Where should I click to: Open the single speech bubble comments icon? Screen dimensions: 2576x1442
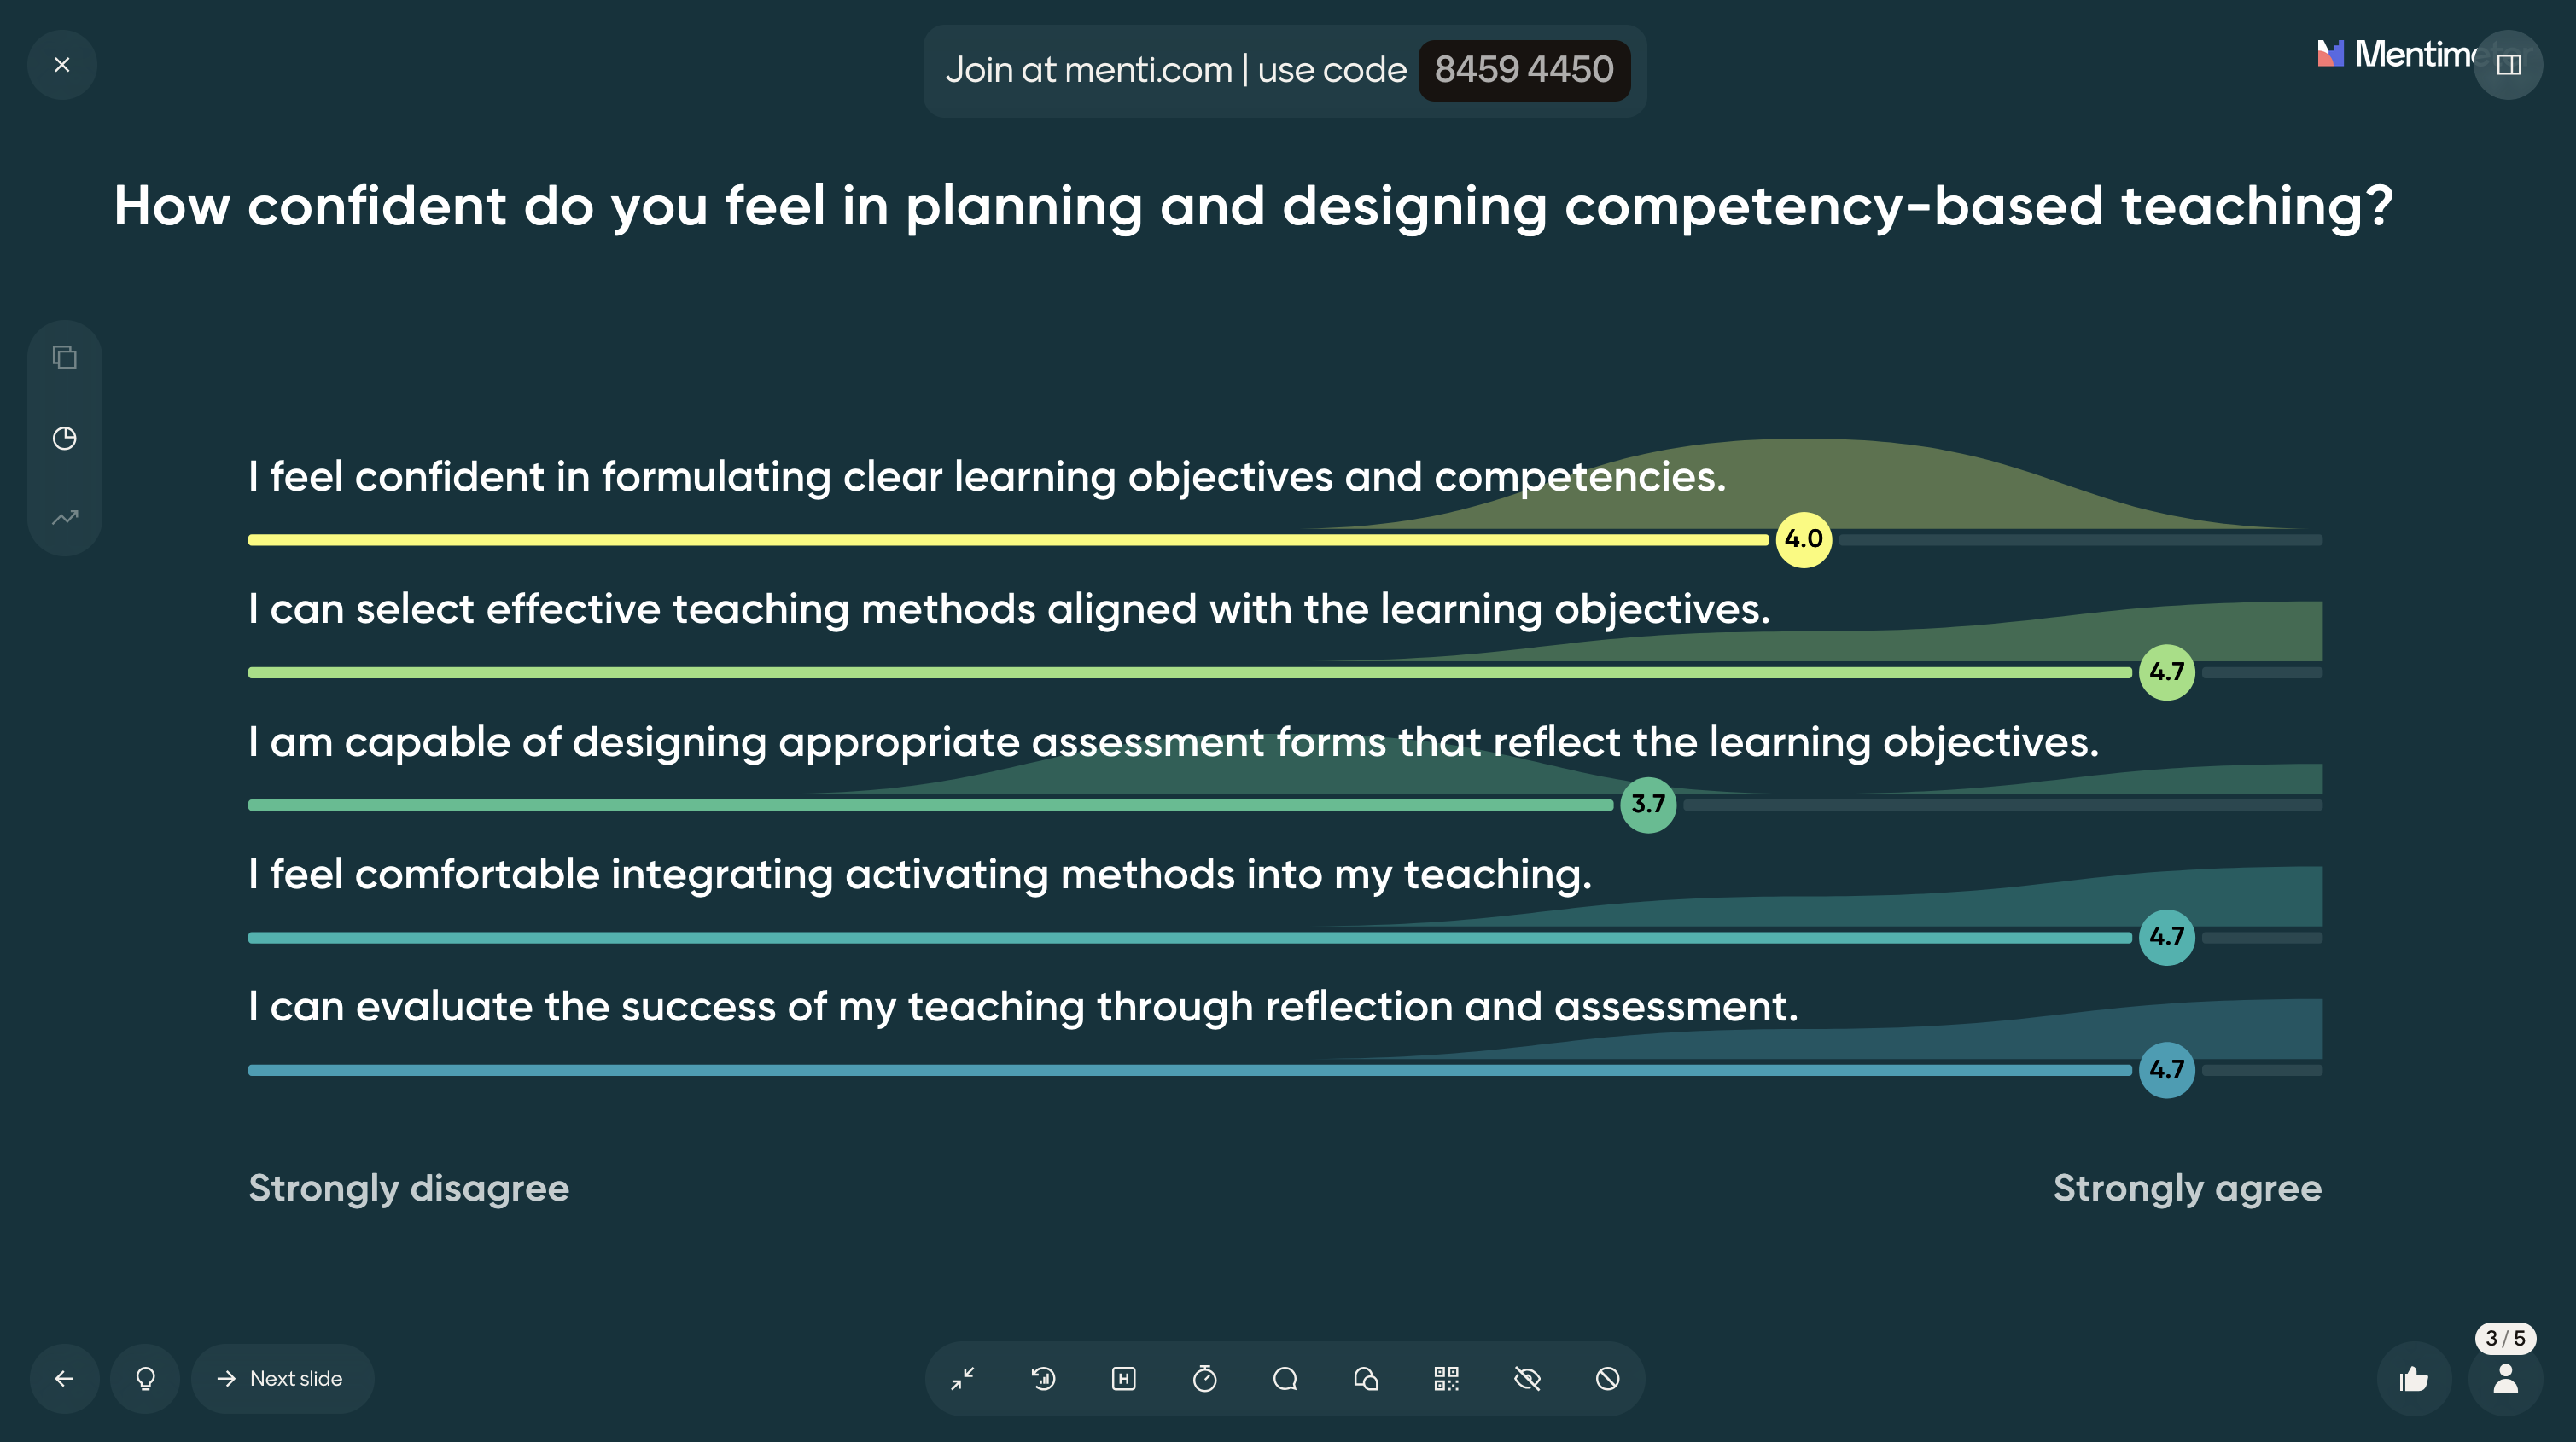[1285, 1379]
